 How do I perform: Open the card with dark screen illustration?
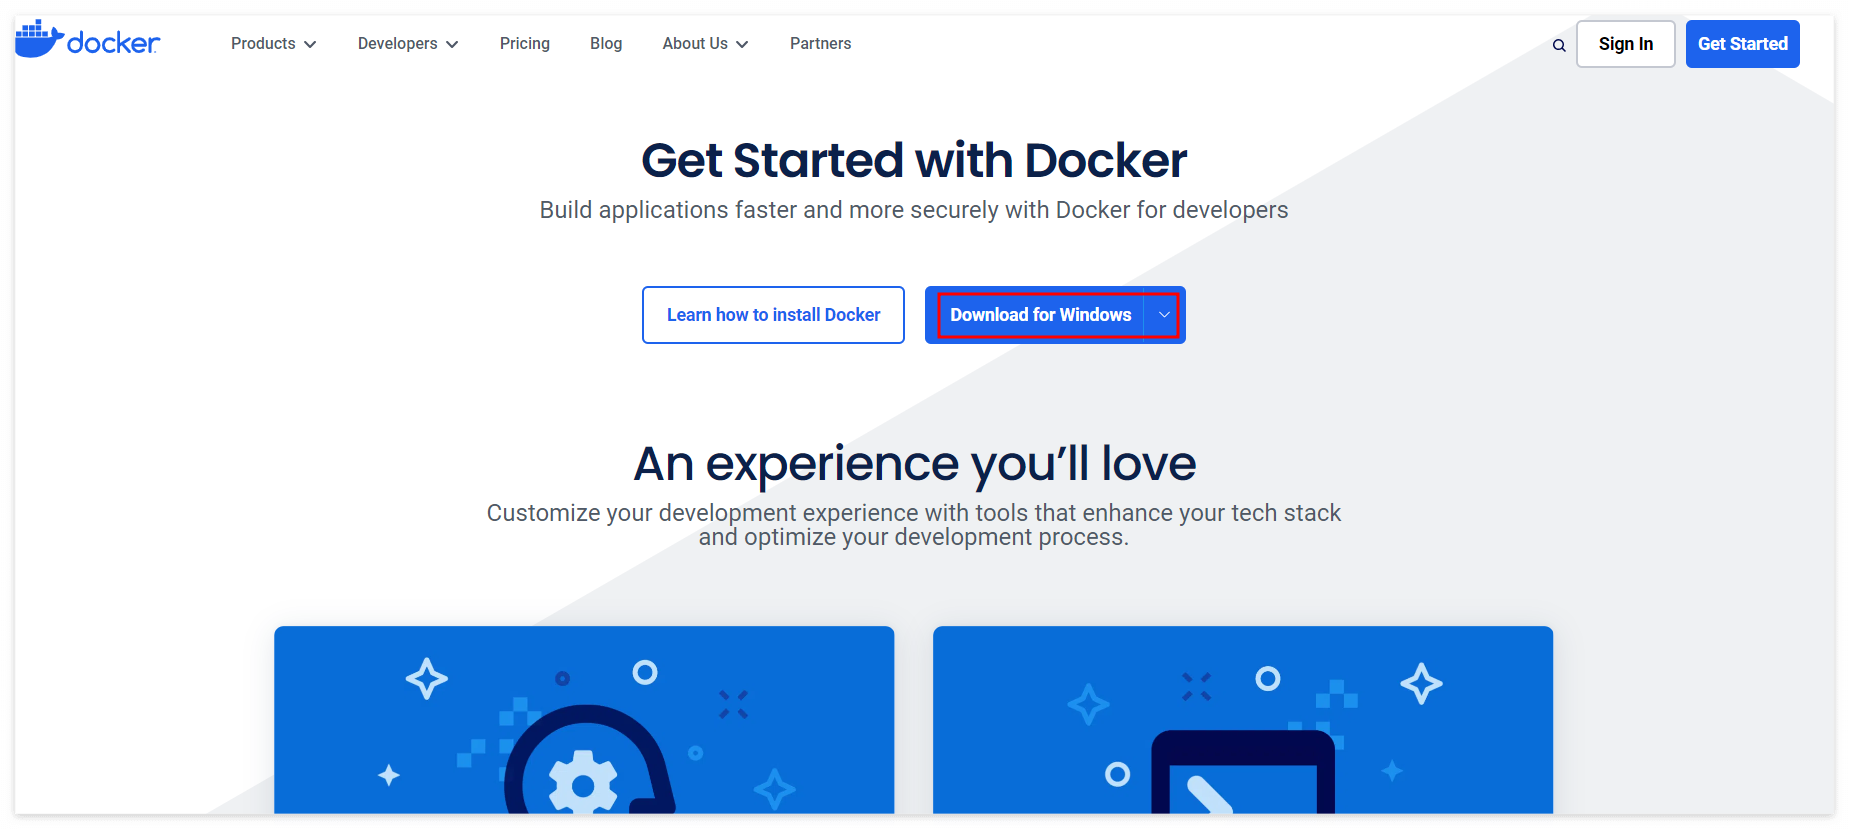coord(1243,720)
